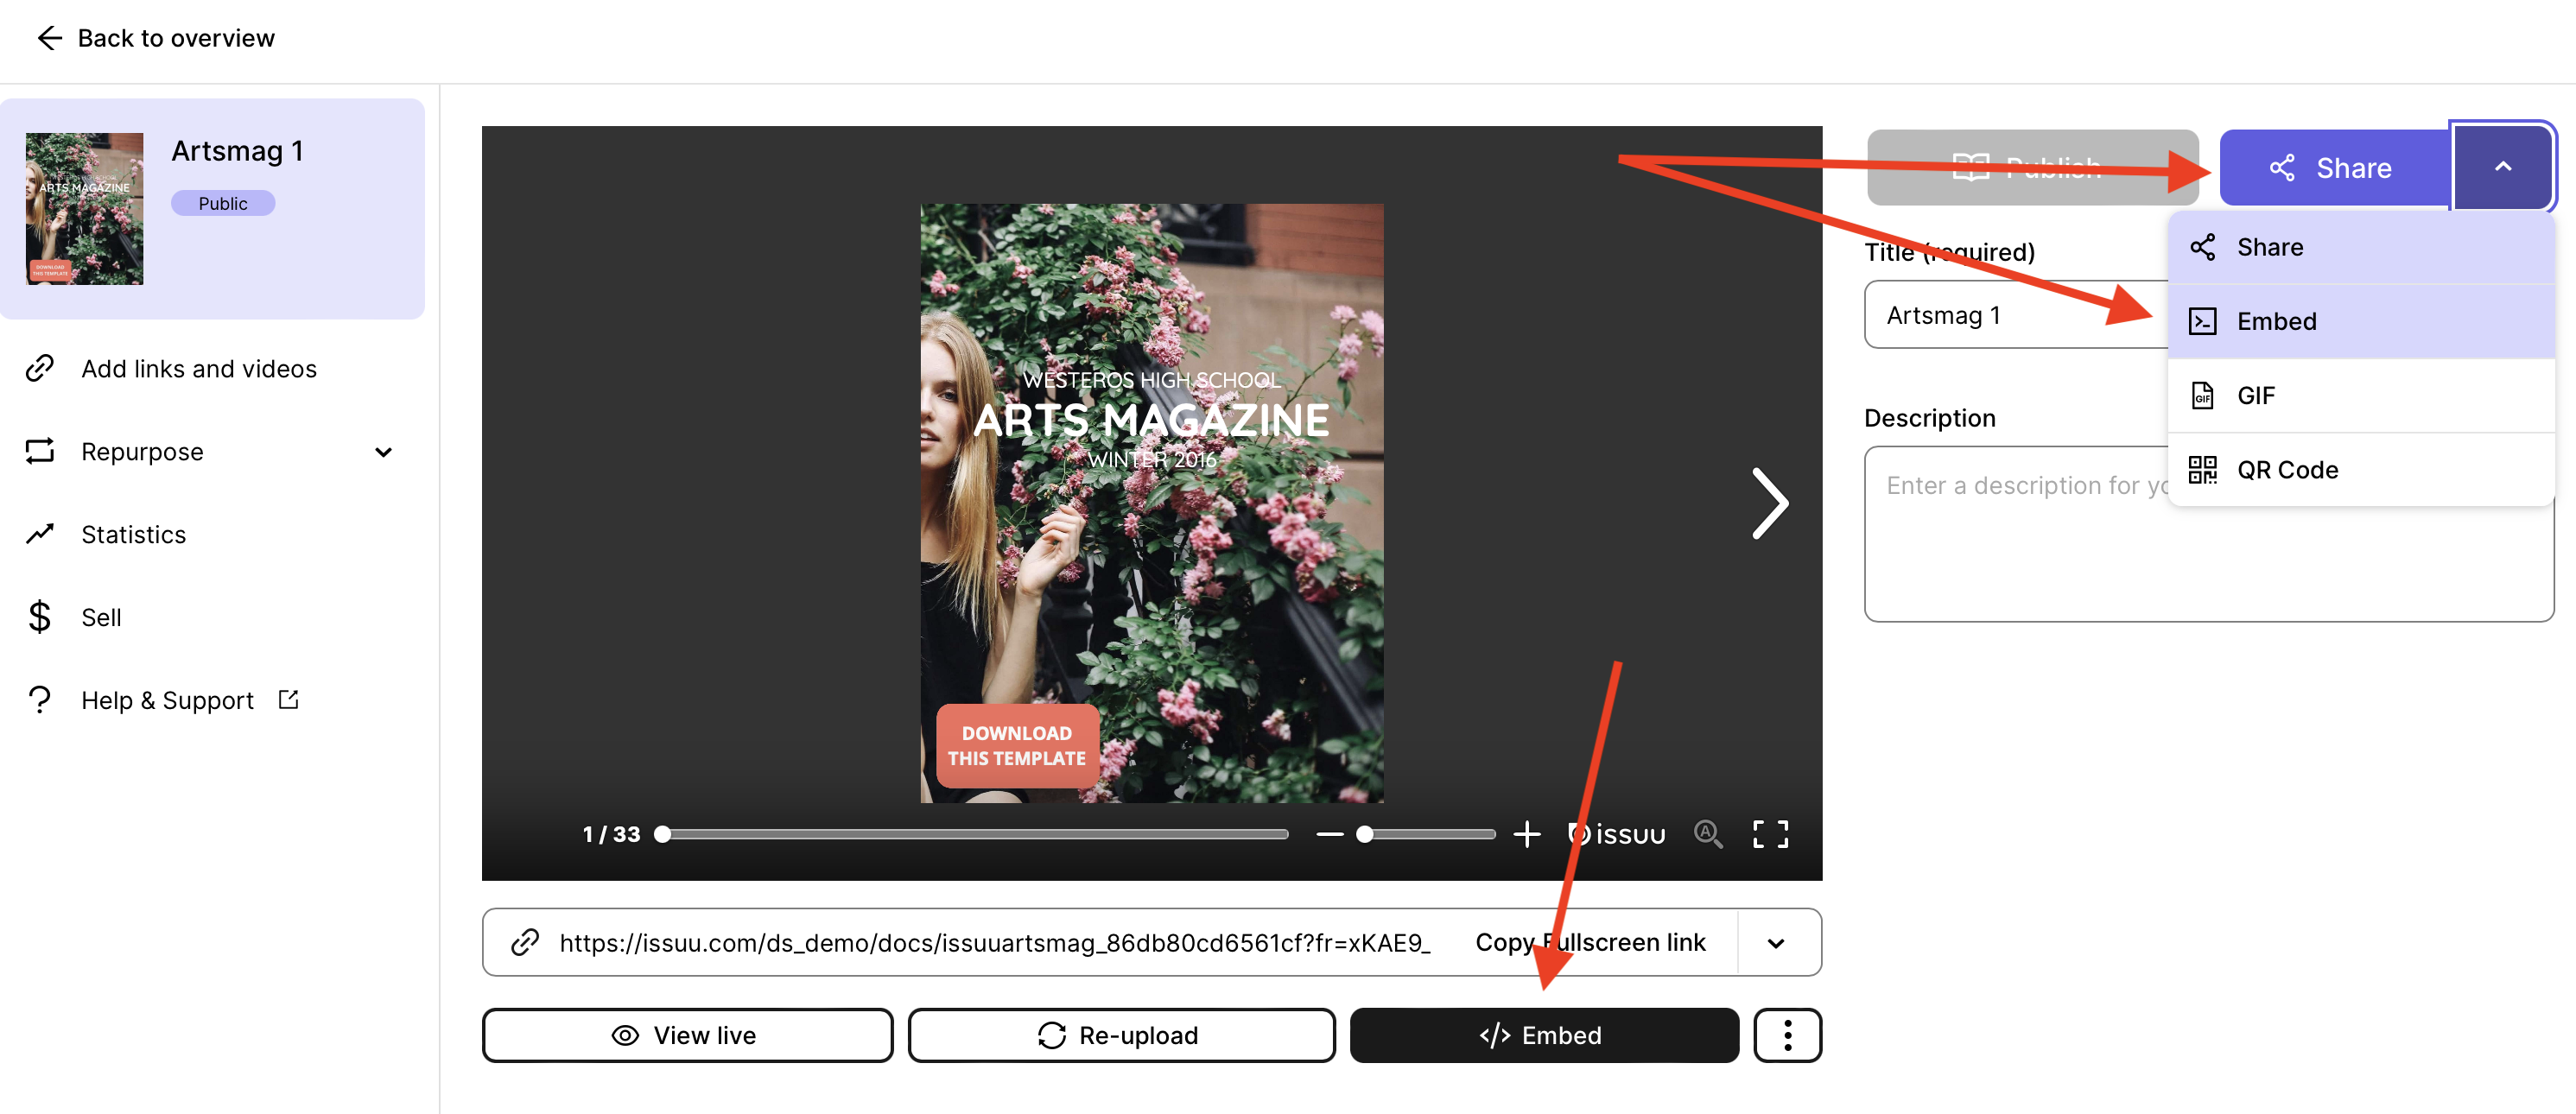Click the three-dot more options icon
This screenshot has height=1114, width=2576.
pyautogui.click(x=1791, y=1035)
